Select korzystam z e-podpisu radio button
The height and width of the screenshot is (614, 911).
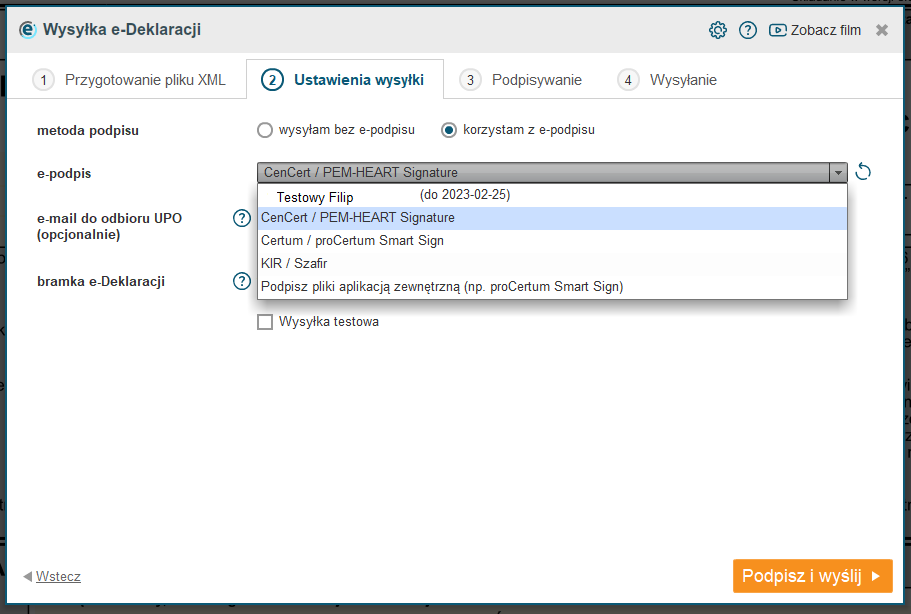click(x=449, y=130)
